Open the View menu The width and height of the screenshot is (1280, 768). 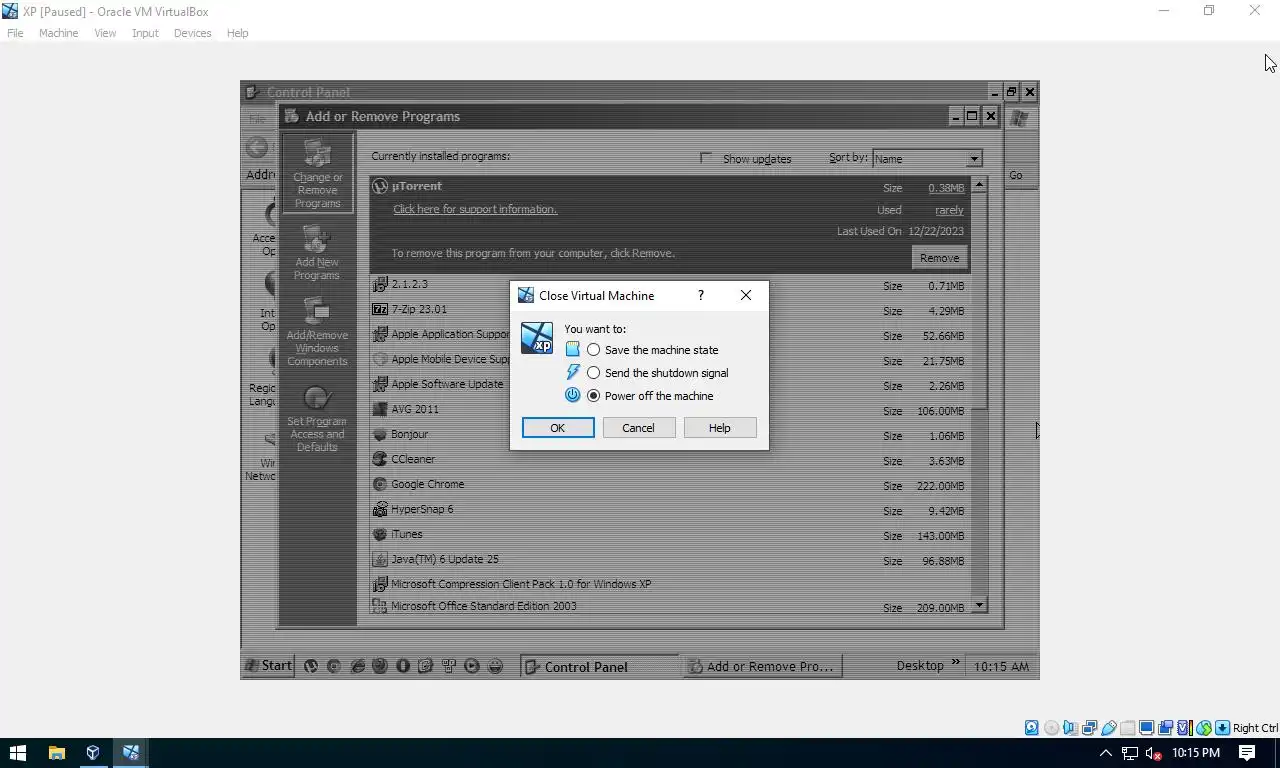[105, 33]
